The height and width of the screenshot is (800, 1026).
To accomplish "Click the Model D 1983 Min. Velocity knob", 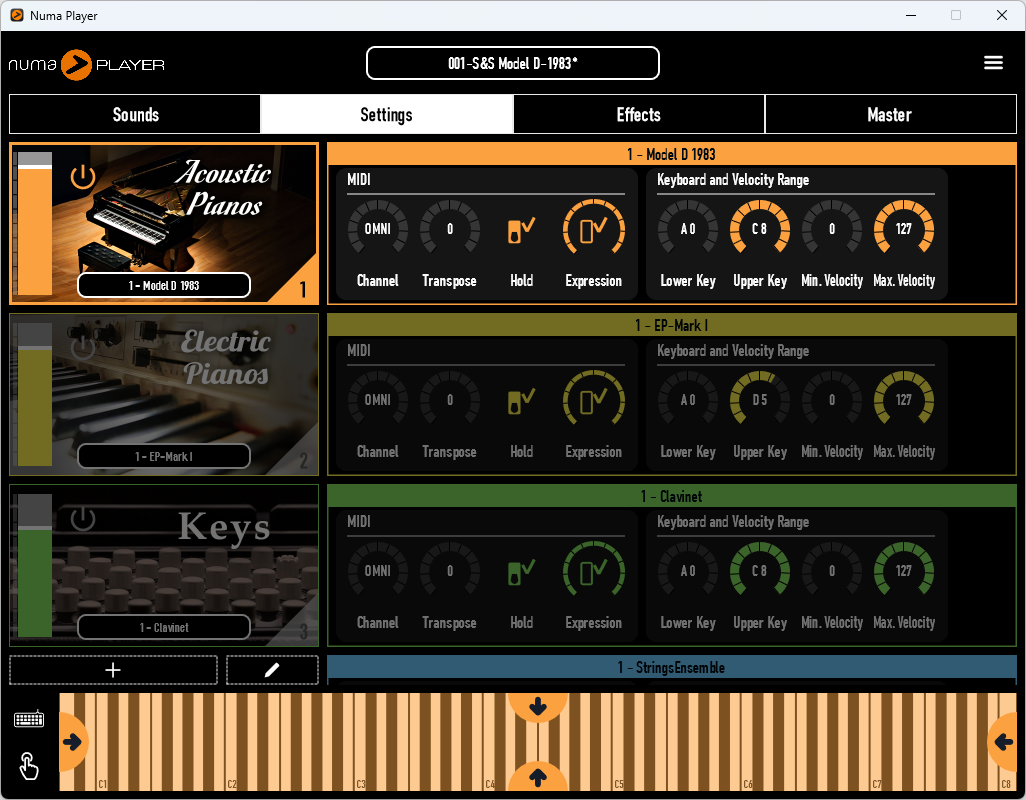I will click(832, 228).
